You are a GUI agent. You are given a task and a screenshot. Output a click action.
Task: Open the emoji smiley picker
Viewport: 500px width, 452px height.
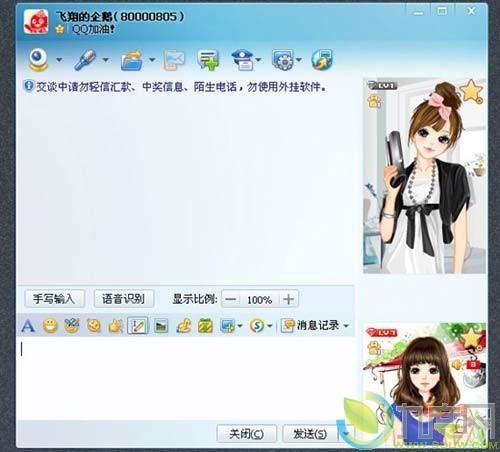pos(50,326)
